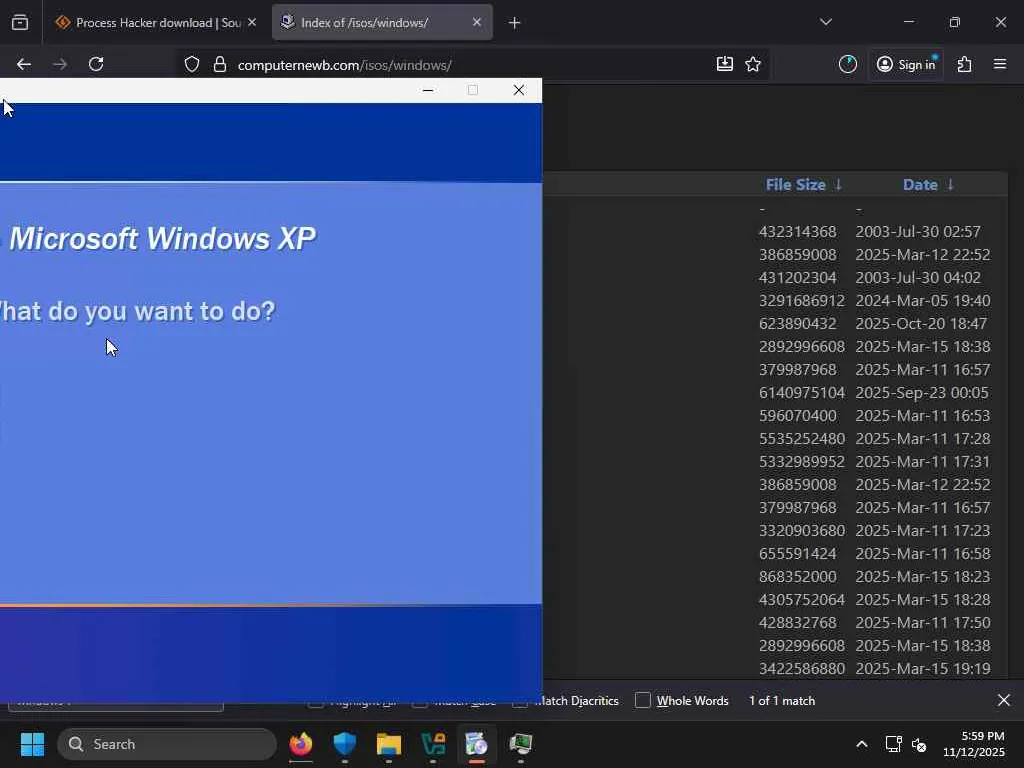1024x768 pixels.
Task: Open the VS-style taskbar app icon
Action: 433,744
